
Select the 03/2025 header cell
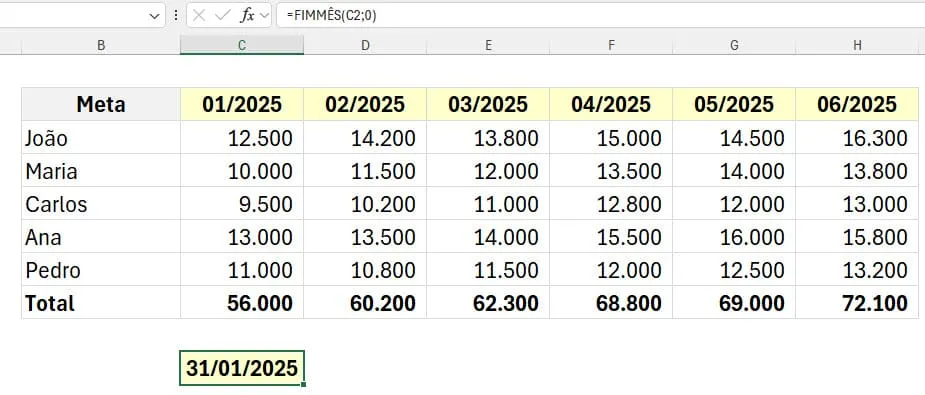(x=488, y=104)
